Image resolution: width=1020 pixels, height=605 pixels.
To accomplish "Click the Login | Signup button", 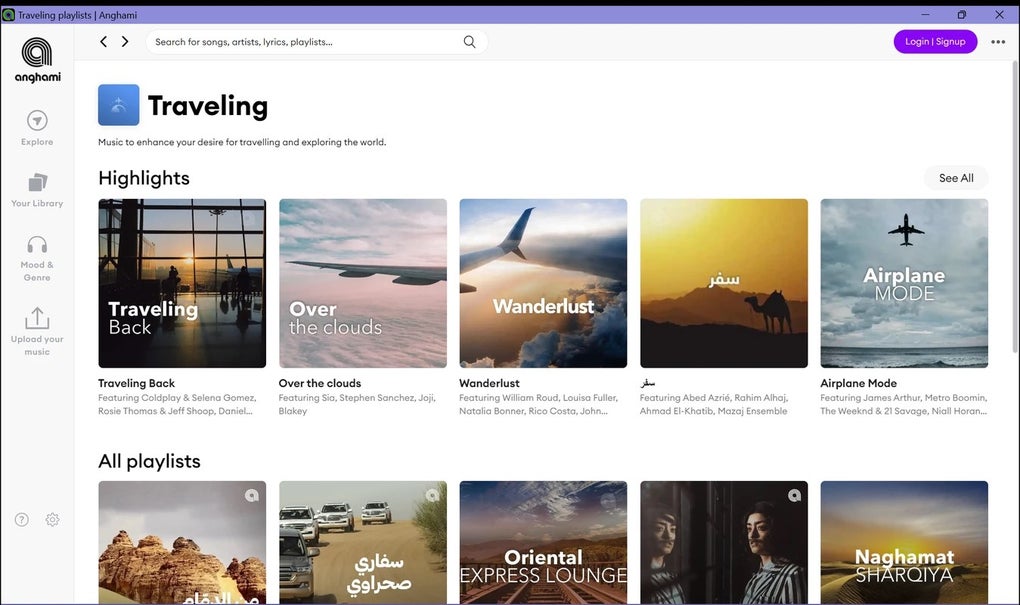I will pyautogui.click(x=935, y=41).
